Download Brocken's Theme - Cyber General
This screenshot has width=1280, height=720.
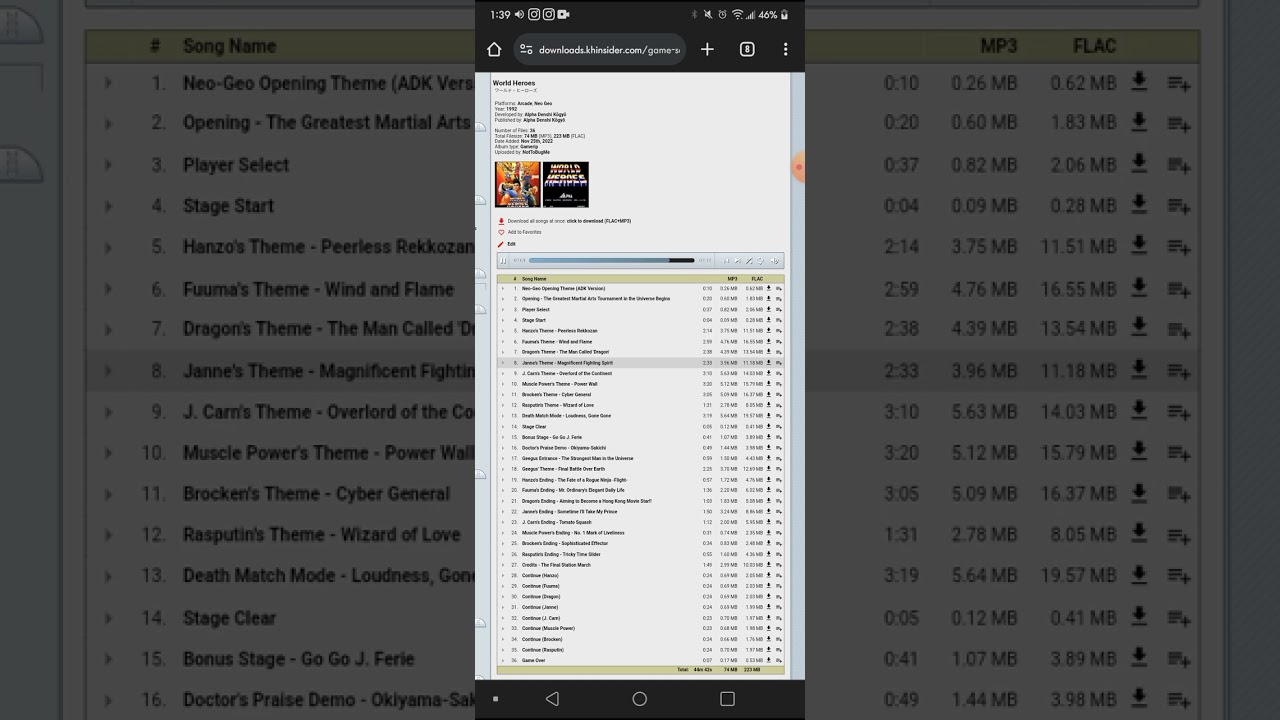(x=769, y=395)
